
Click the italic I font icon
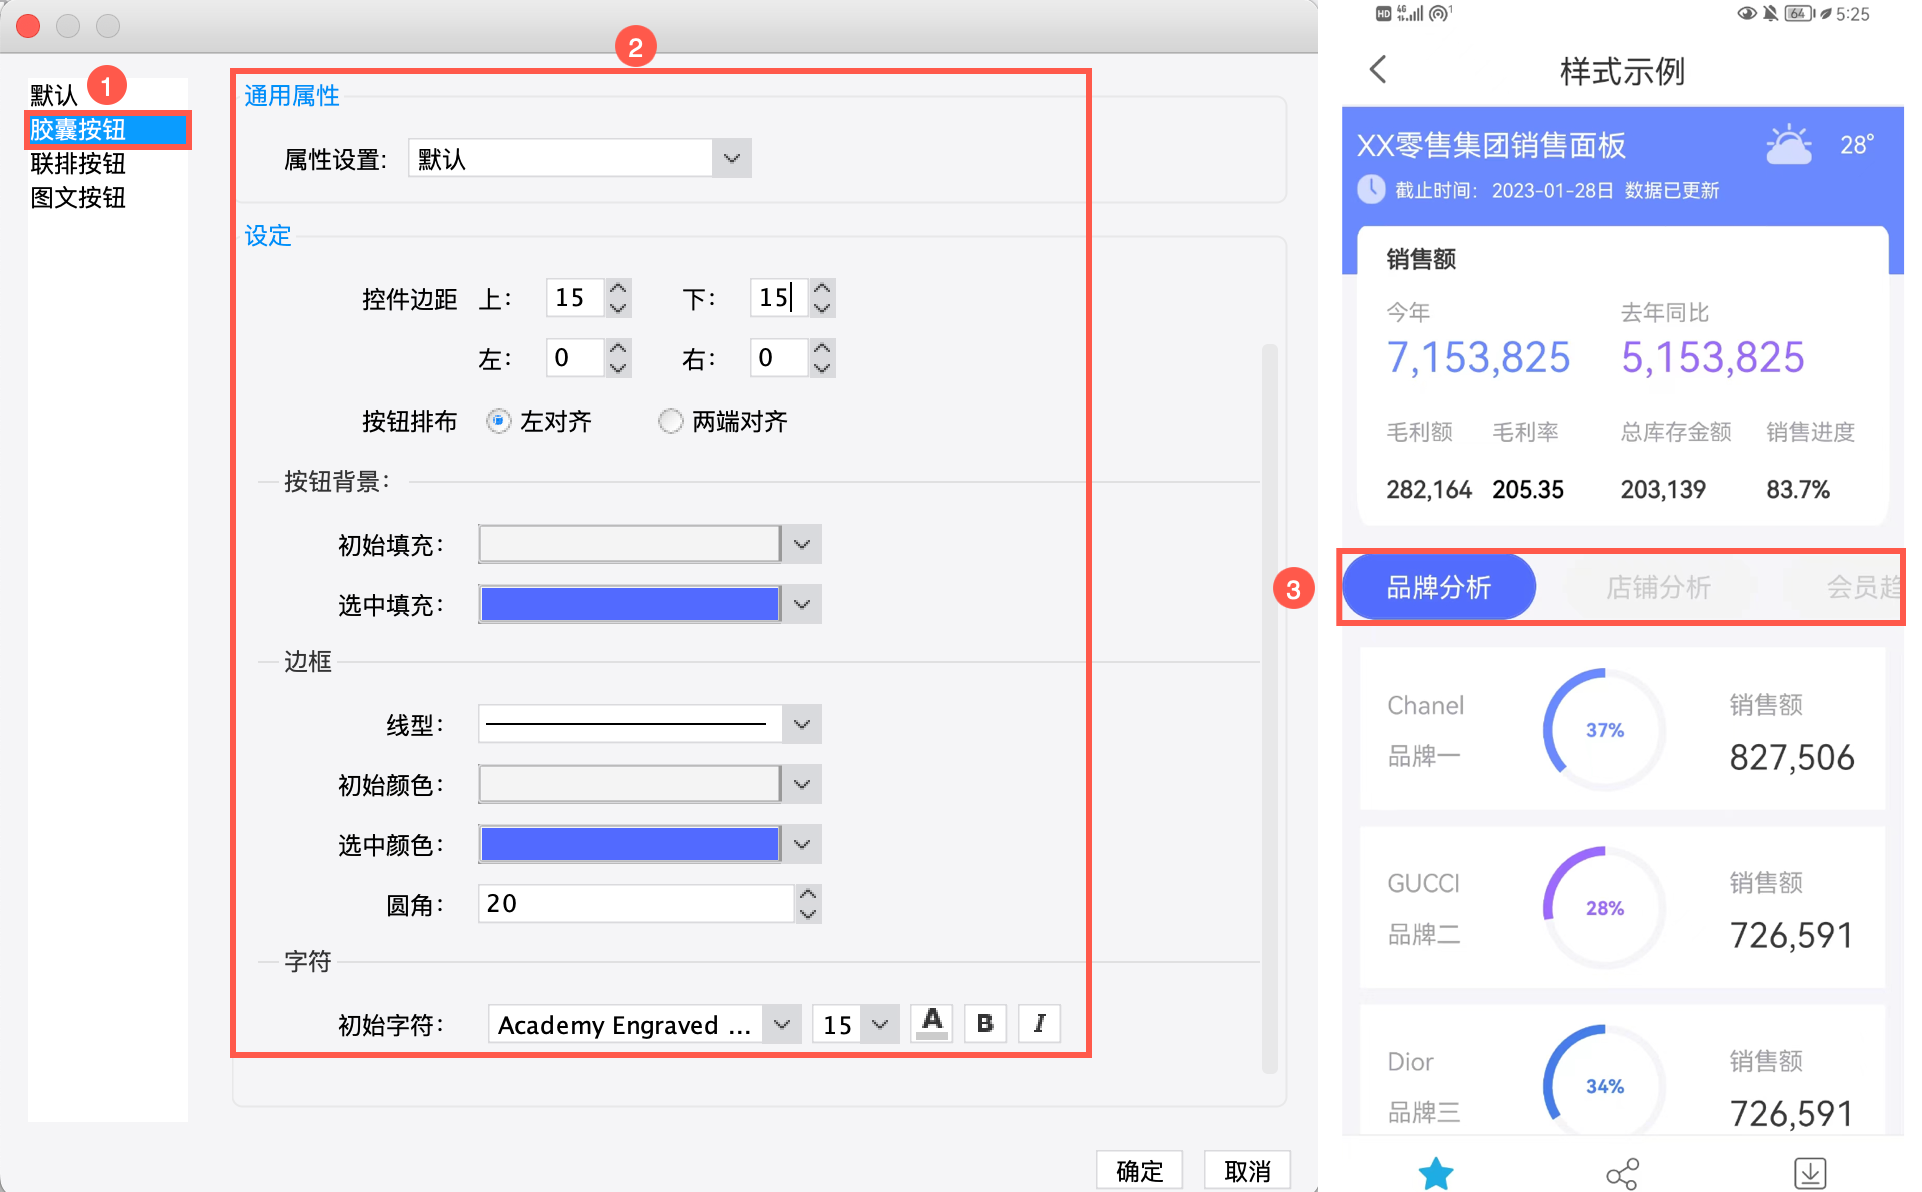(1039, 1023)
